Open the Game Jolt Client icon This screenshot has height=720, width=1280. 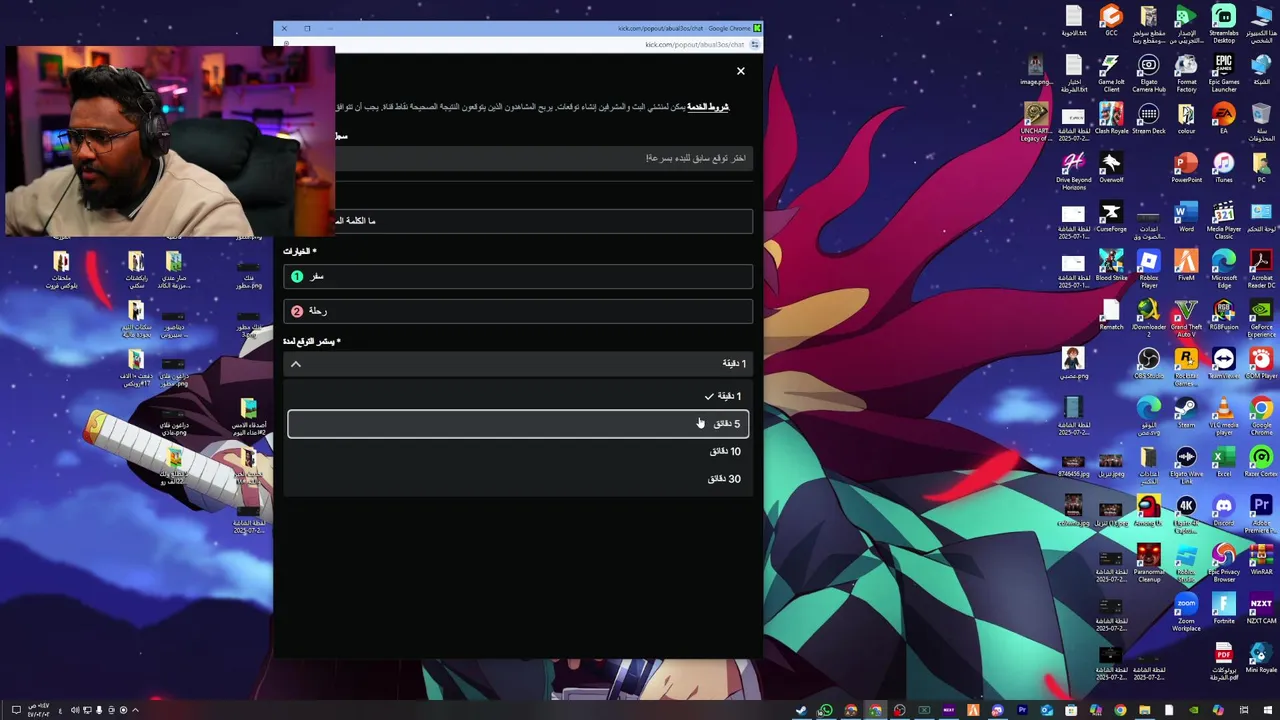tap(1111, 73)
